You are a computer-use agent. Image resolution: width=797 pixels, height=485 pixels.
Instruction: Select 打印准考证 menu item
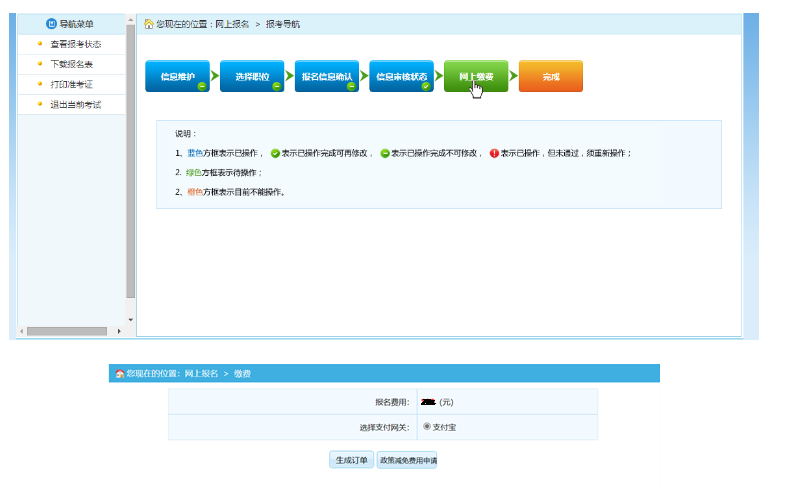click(72, 84)
